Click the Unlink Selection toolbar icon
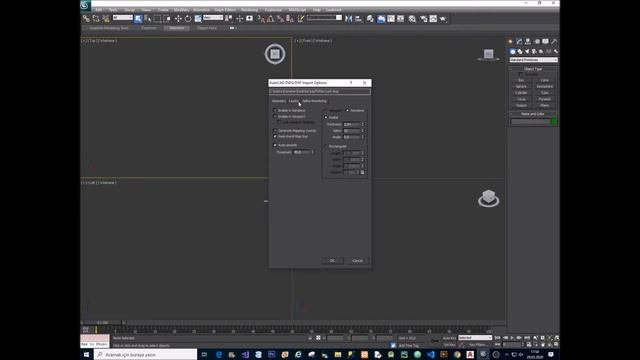The width and height of the screenshot is (640, 360). [96, 19]
